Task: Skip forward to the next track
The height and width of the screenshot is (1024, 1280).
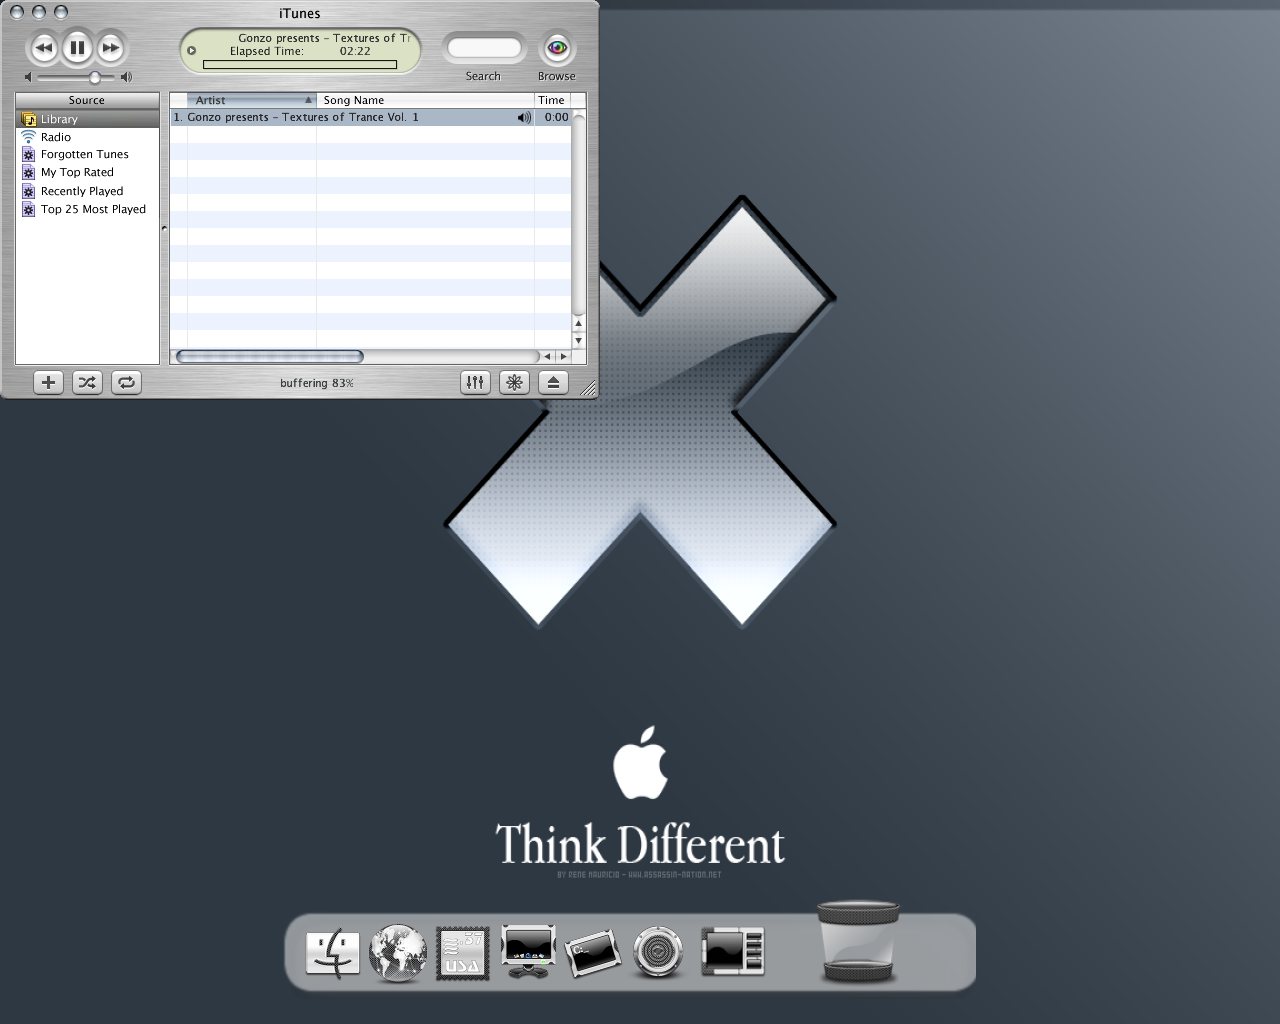Action: (111, 47)
